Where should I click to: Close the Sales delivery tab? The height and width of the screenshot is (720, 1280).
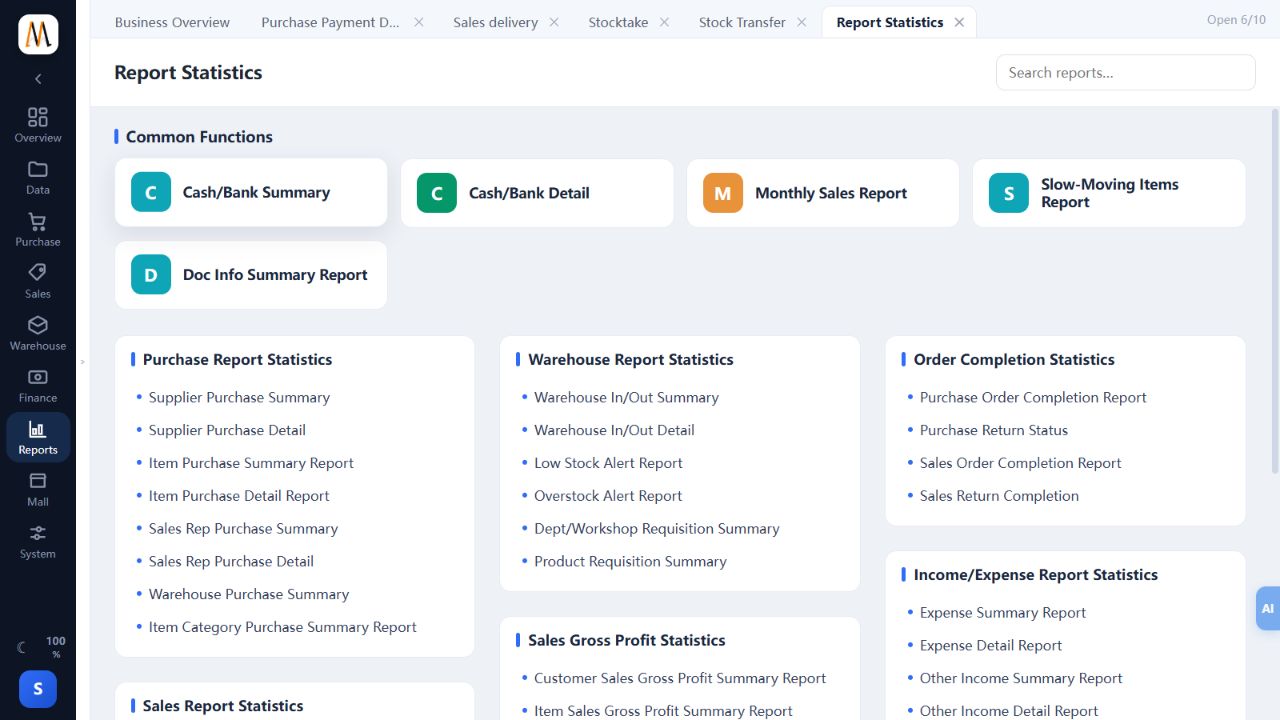[554, 22]
